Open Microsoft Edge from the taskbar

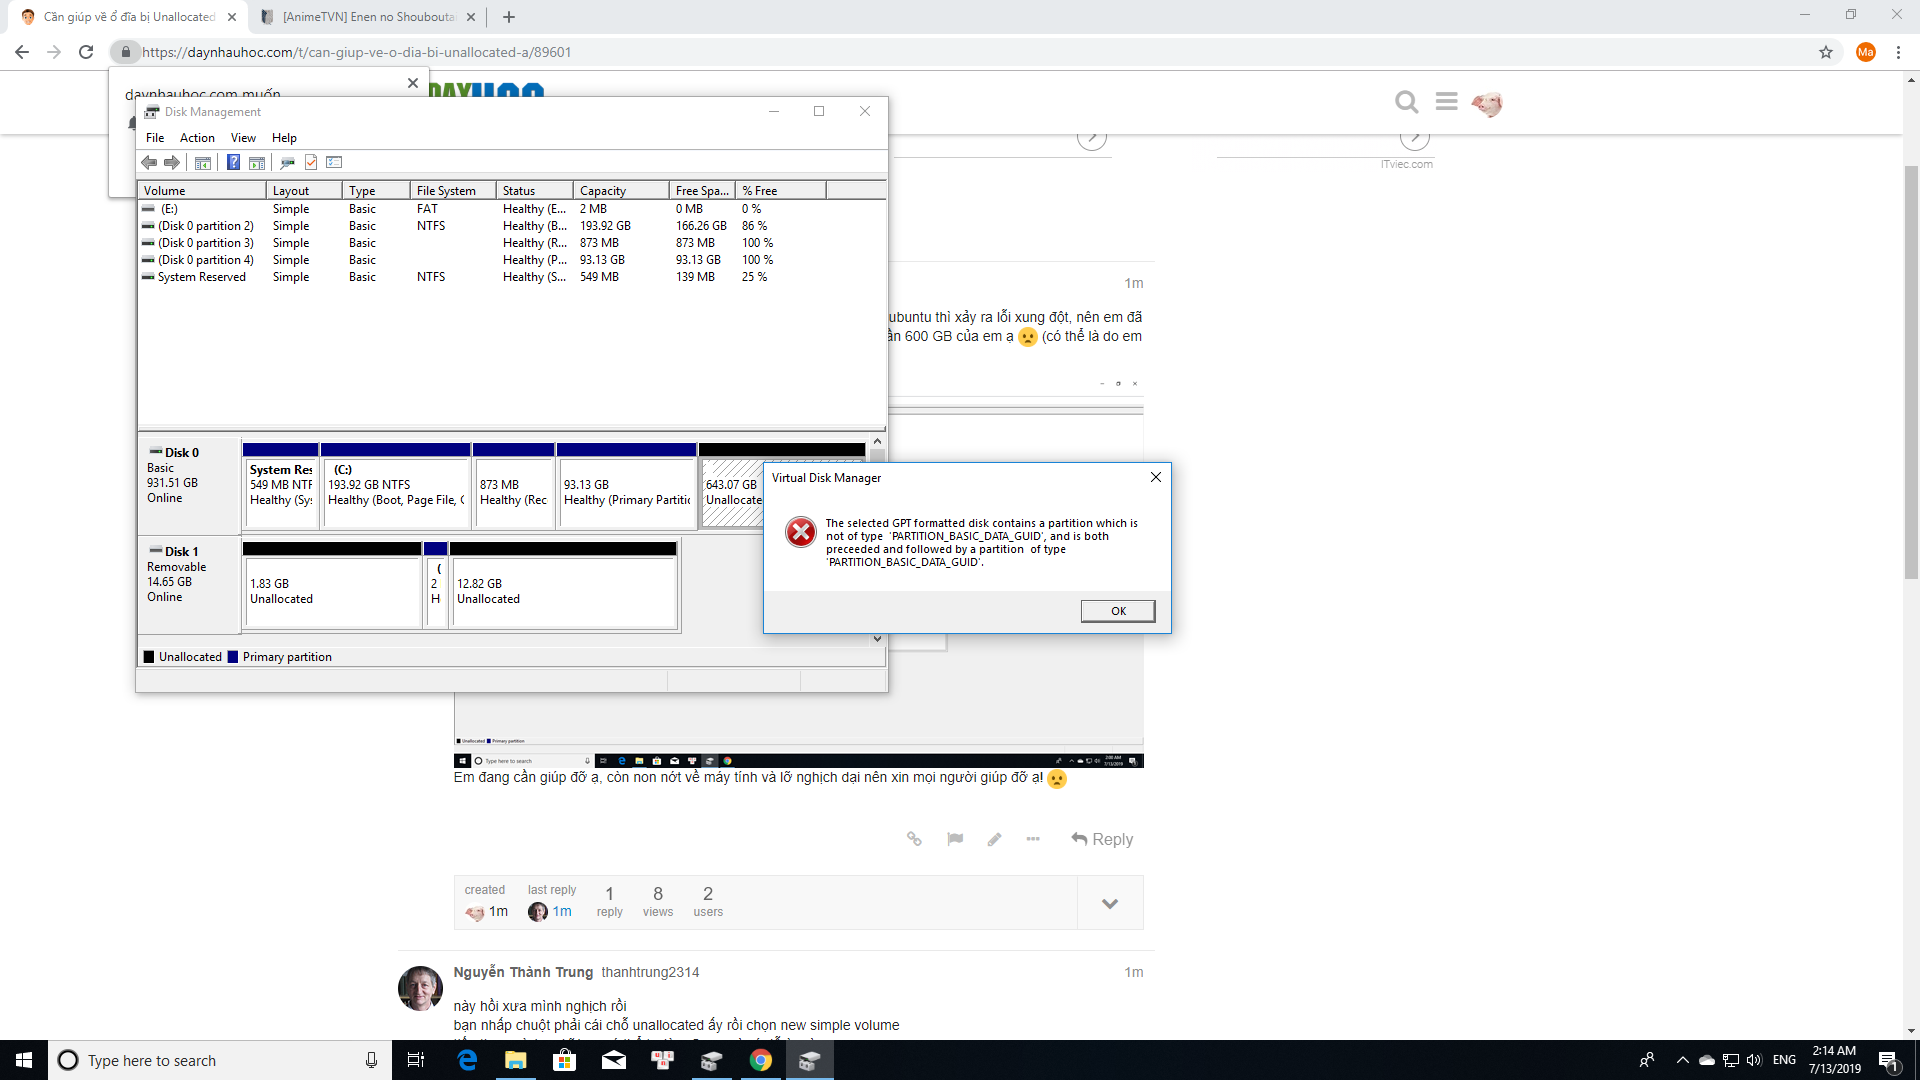click(467, 1060)
